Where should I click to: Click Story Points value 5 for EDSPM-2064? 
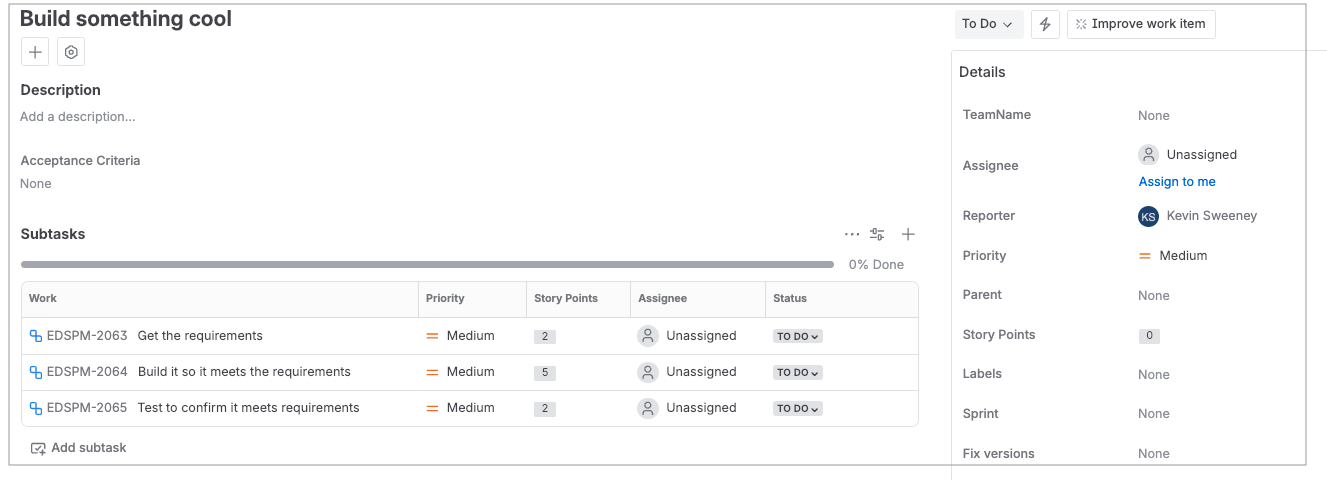[x=545, y=373]
